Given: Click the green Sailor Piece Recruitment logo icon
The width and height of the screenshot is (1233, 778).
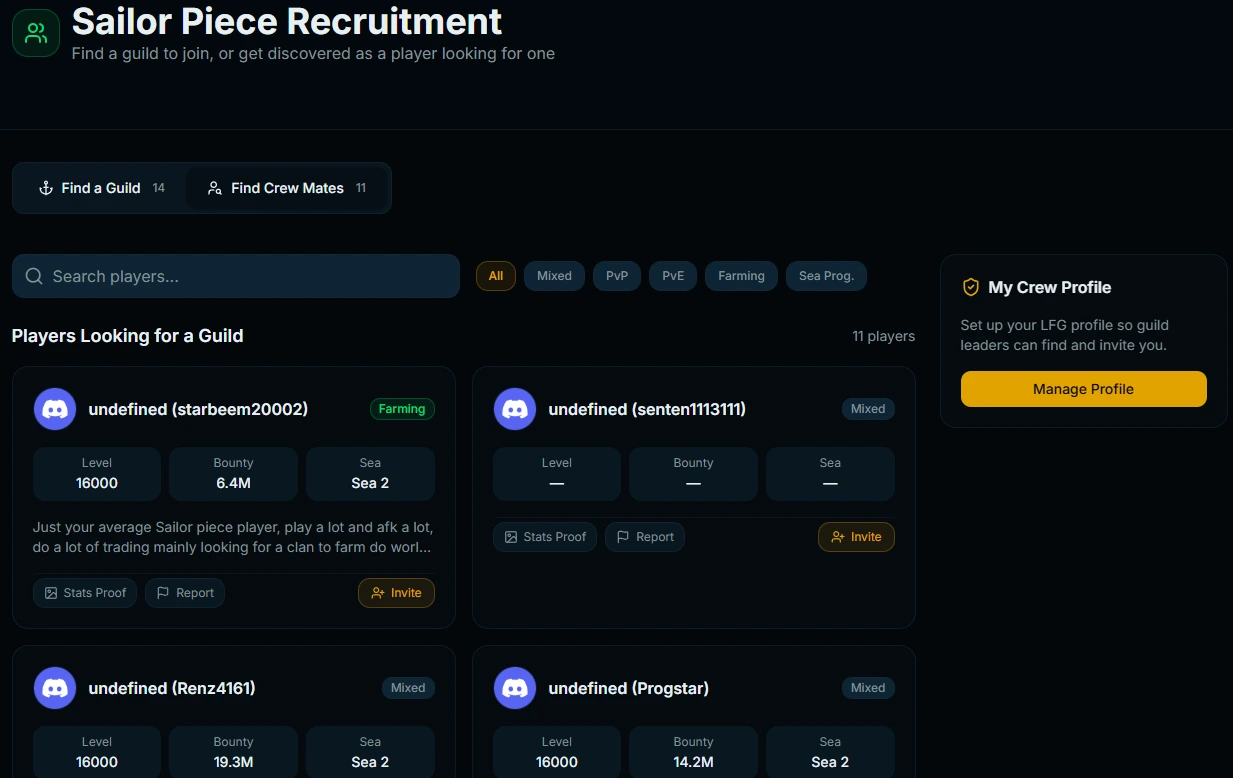Looking at the screenshot, I should pyautogui.click(x=36, y=33).
